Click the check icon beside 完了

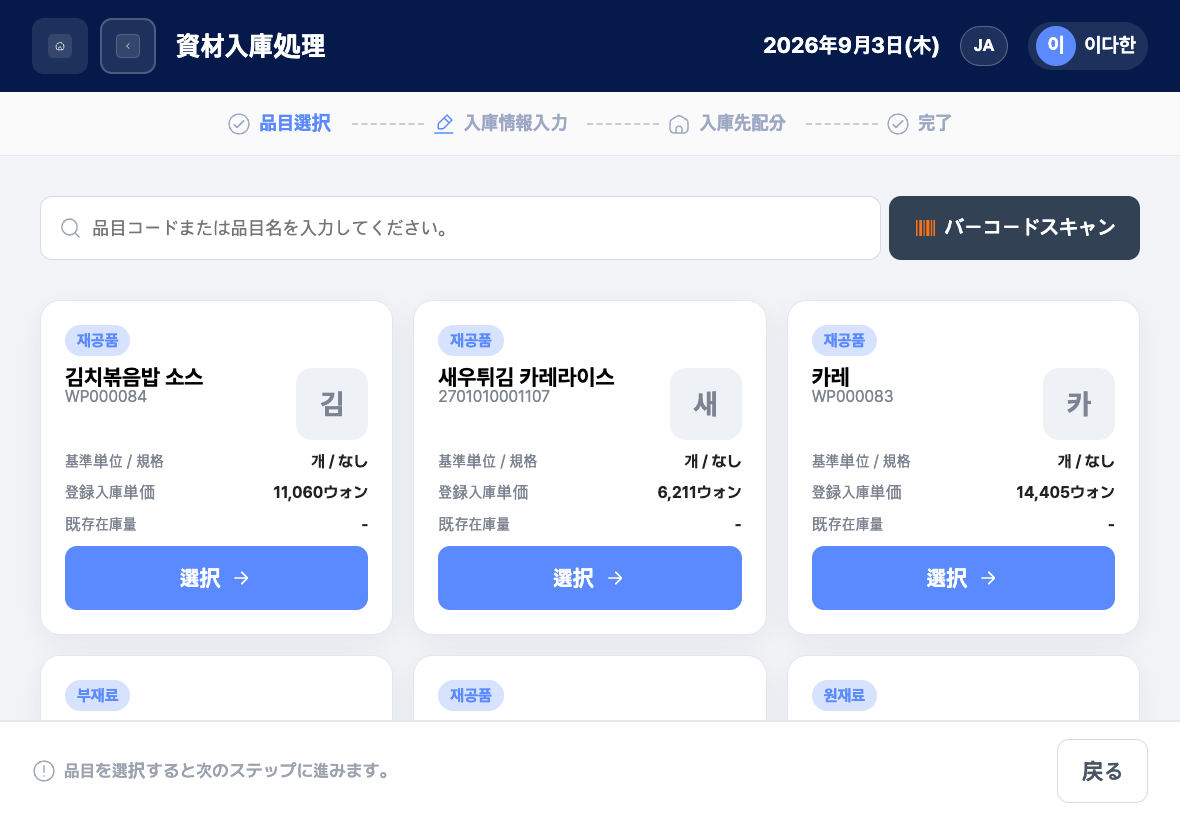pyautogui.click(x=898, y=124)
